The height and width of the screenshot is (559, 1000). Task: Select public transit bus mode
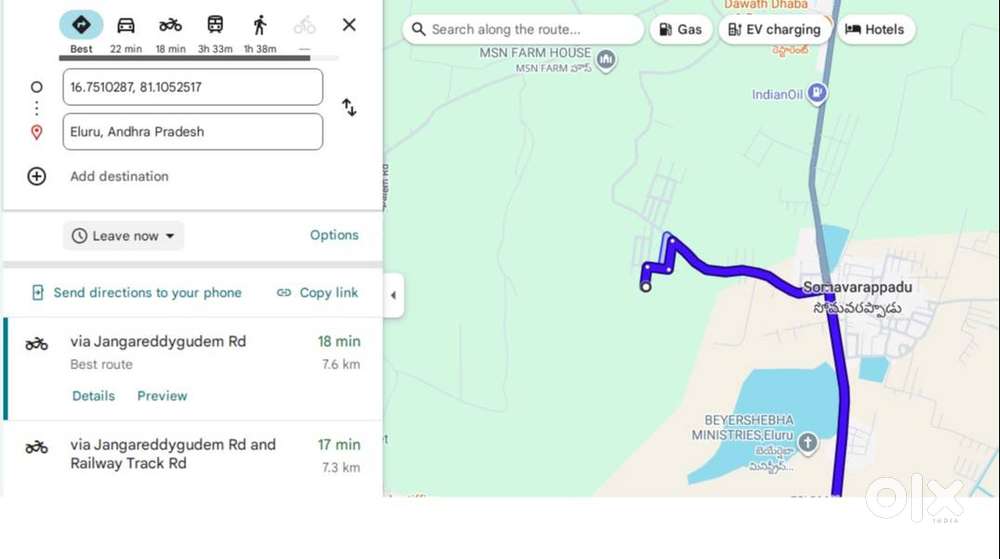click(x=215, y=25)
